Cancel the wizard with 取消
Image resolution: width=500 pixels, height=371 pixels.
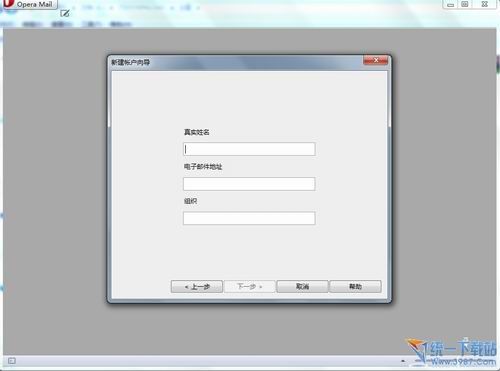[x=302, y=286]
